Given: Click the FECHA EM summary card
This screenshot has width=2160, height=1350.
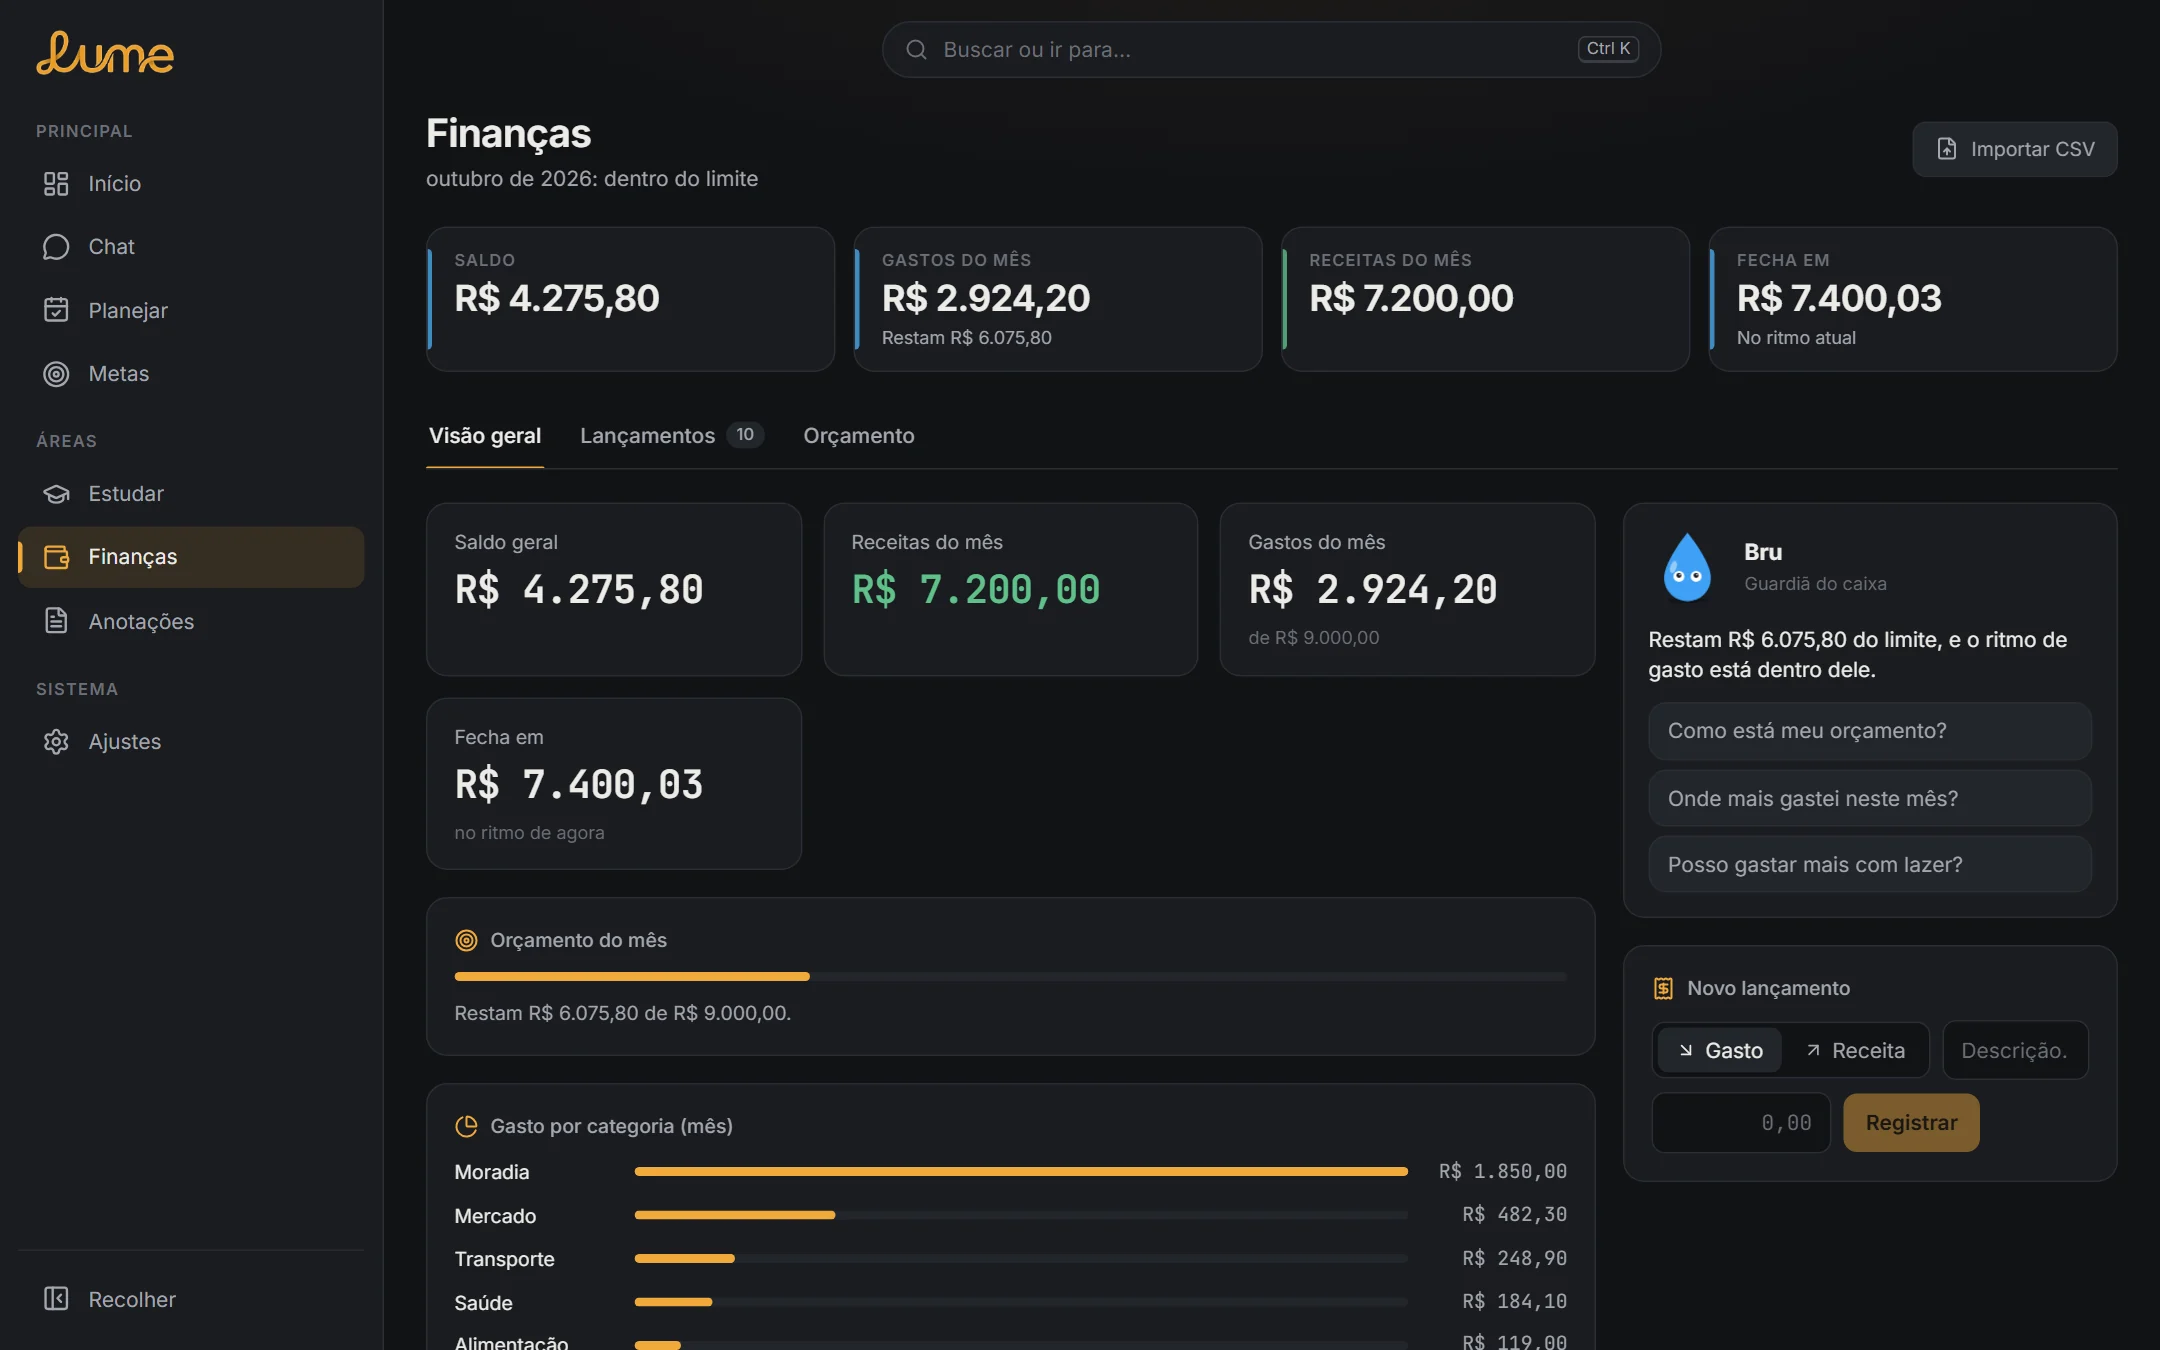Looking at the screenshot, I should [x=1912, y=299].
